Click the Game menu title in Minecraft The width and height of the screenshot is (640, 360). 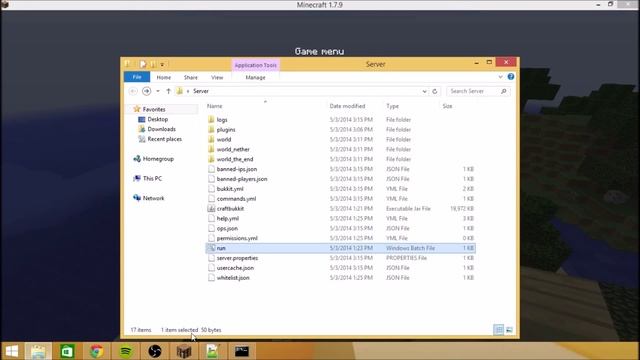pos(320,51)
